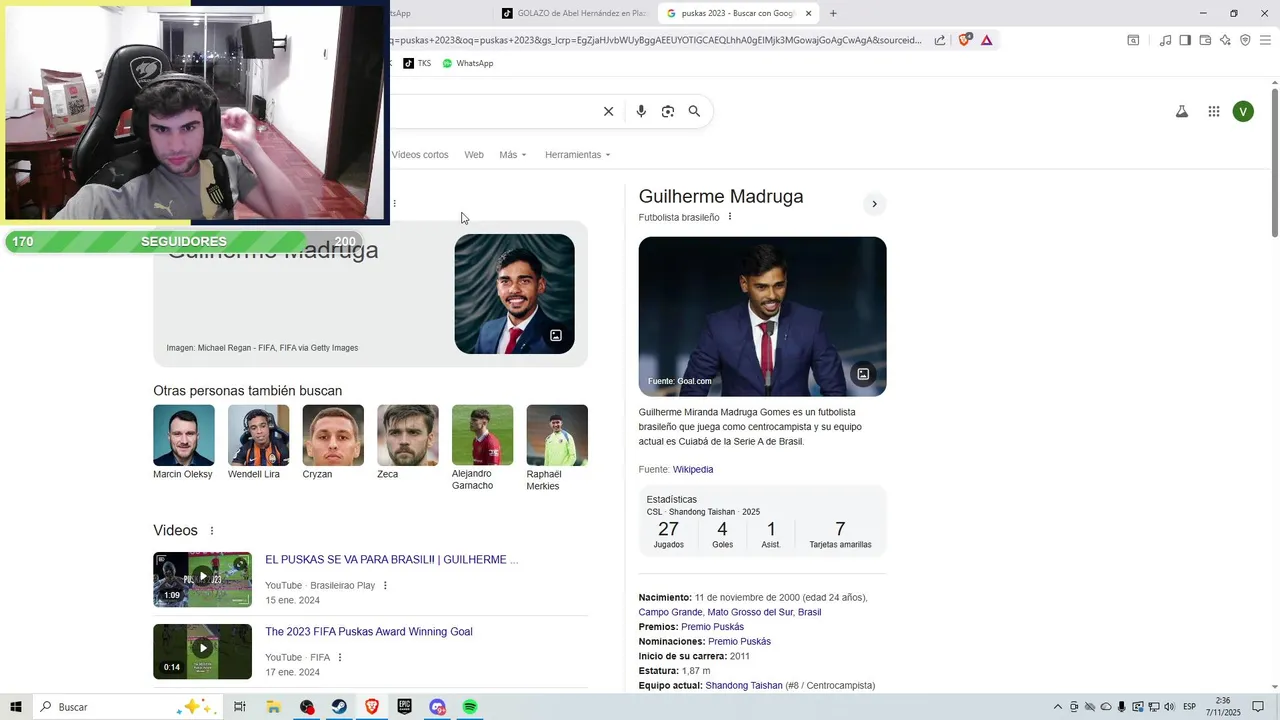Open the volume control in system tray
The image size is (1280, 720).
(x=1169, y=707)
